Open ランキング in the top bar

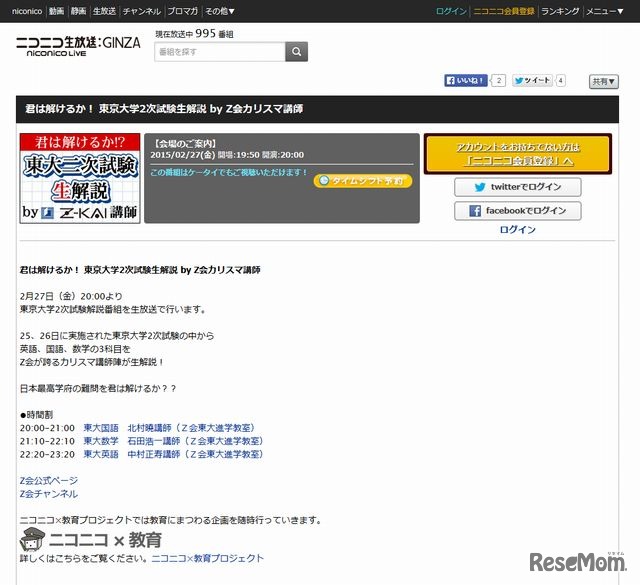(560, 11)
